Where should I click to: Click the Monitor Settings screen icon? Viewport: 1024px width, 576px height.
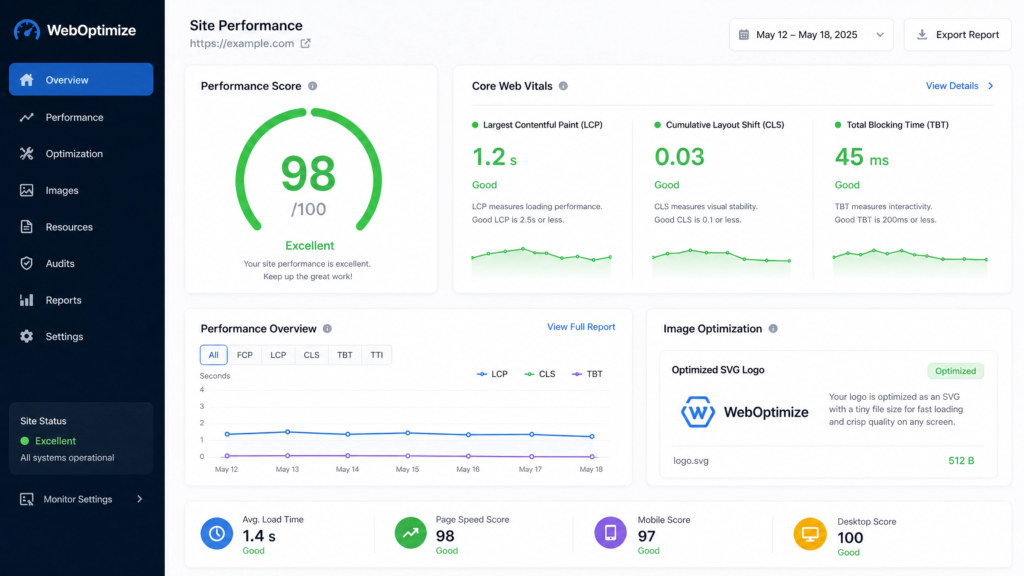tap(26, 499)
